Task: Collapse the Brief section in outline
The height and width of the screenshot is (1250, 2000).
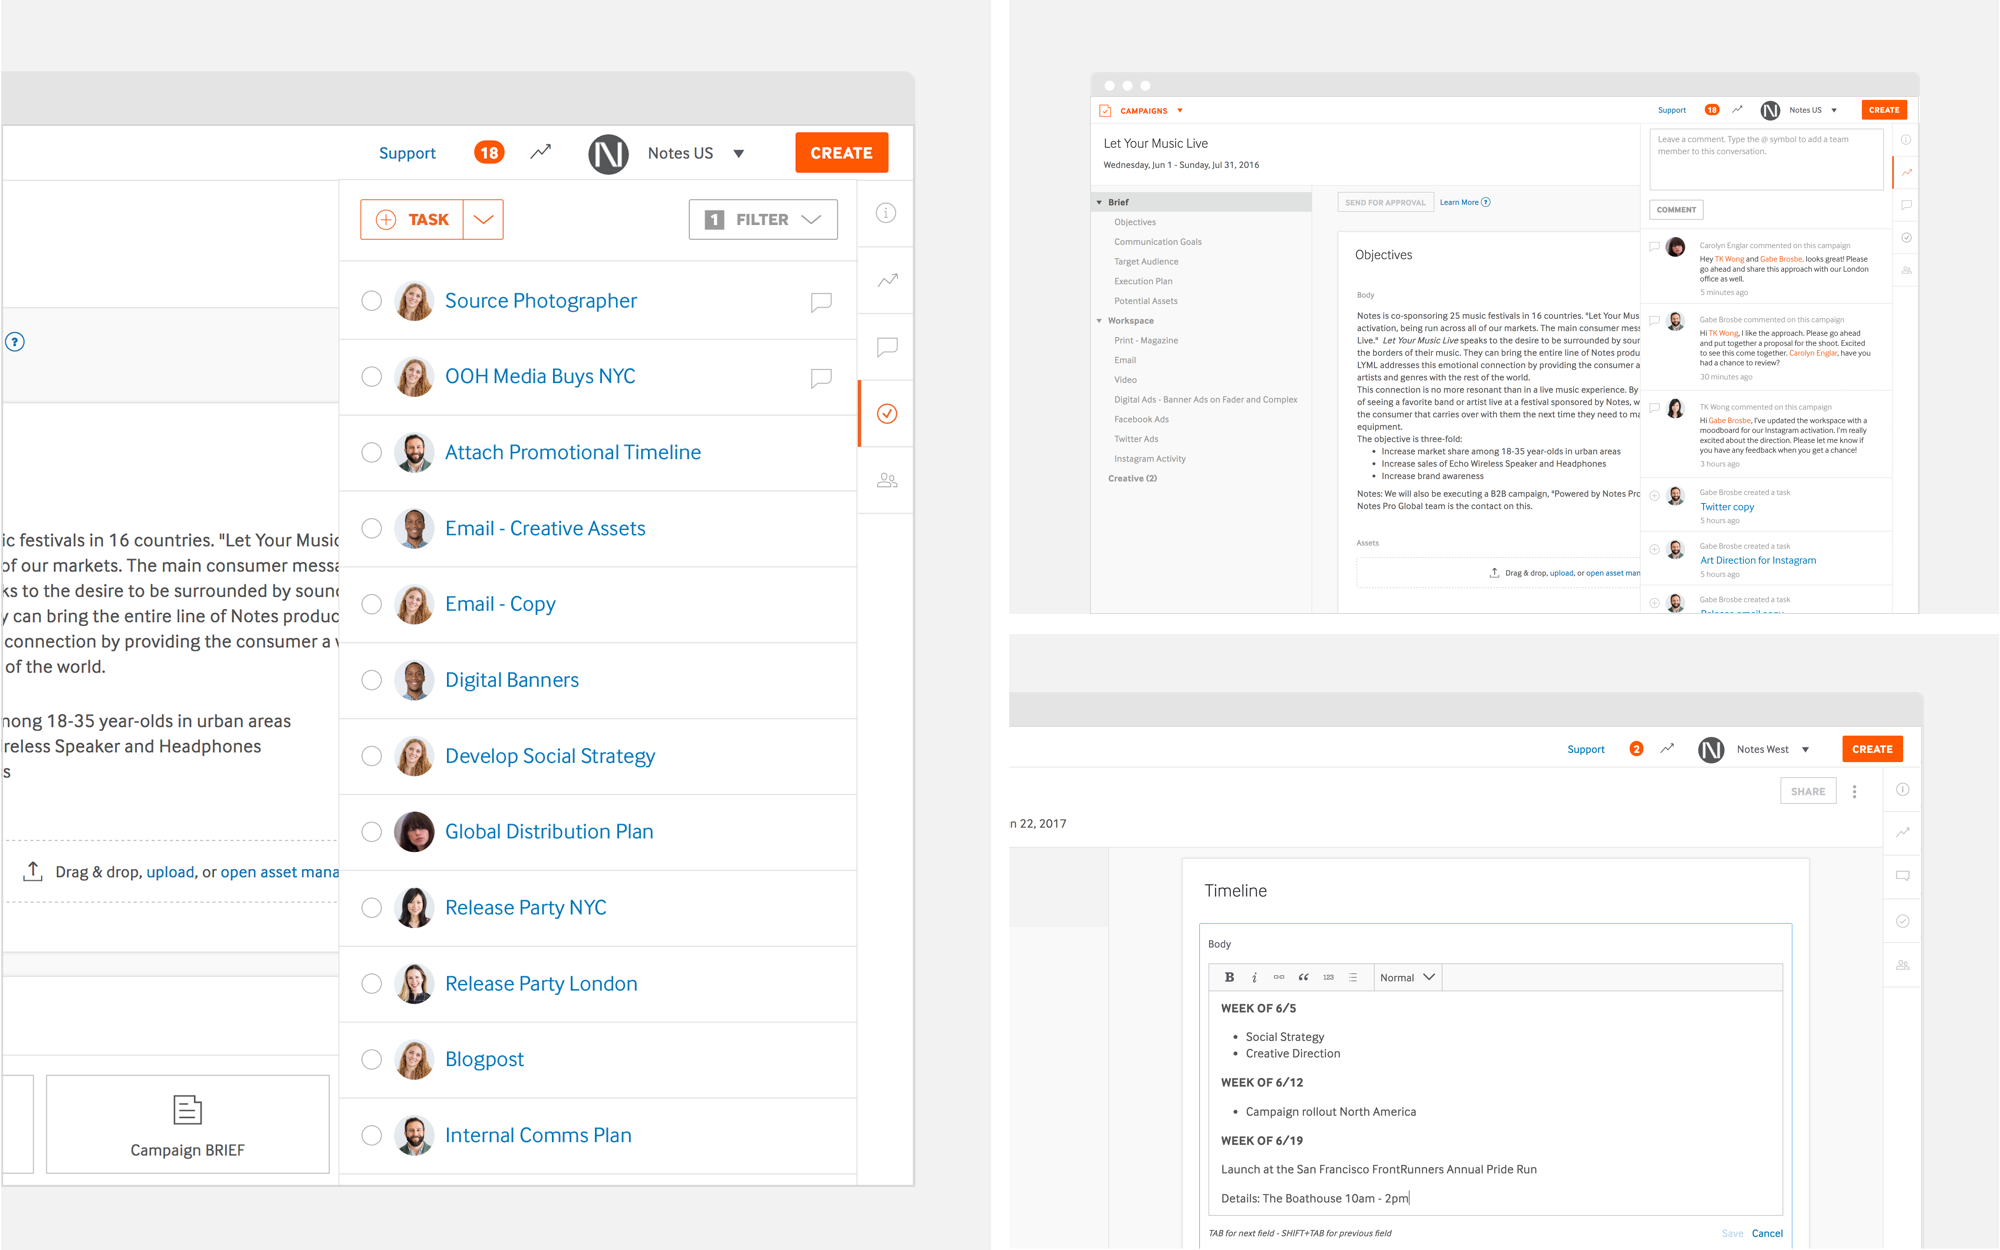Action: click(x=1100, y=202)
